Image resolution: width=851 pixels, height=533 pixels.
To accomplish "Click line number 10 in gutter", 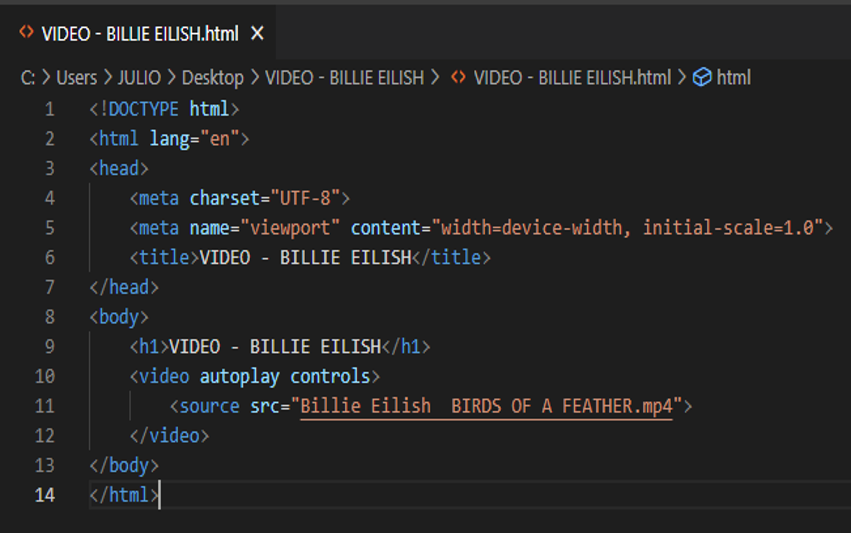I will point(44,377).
